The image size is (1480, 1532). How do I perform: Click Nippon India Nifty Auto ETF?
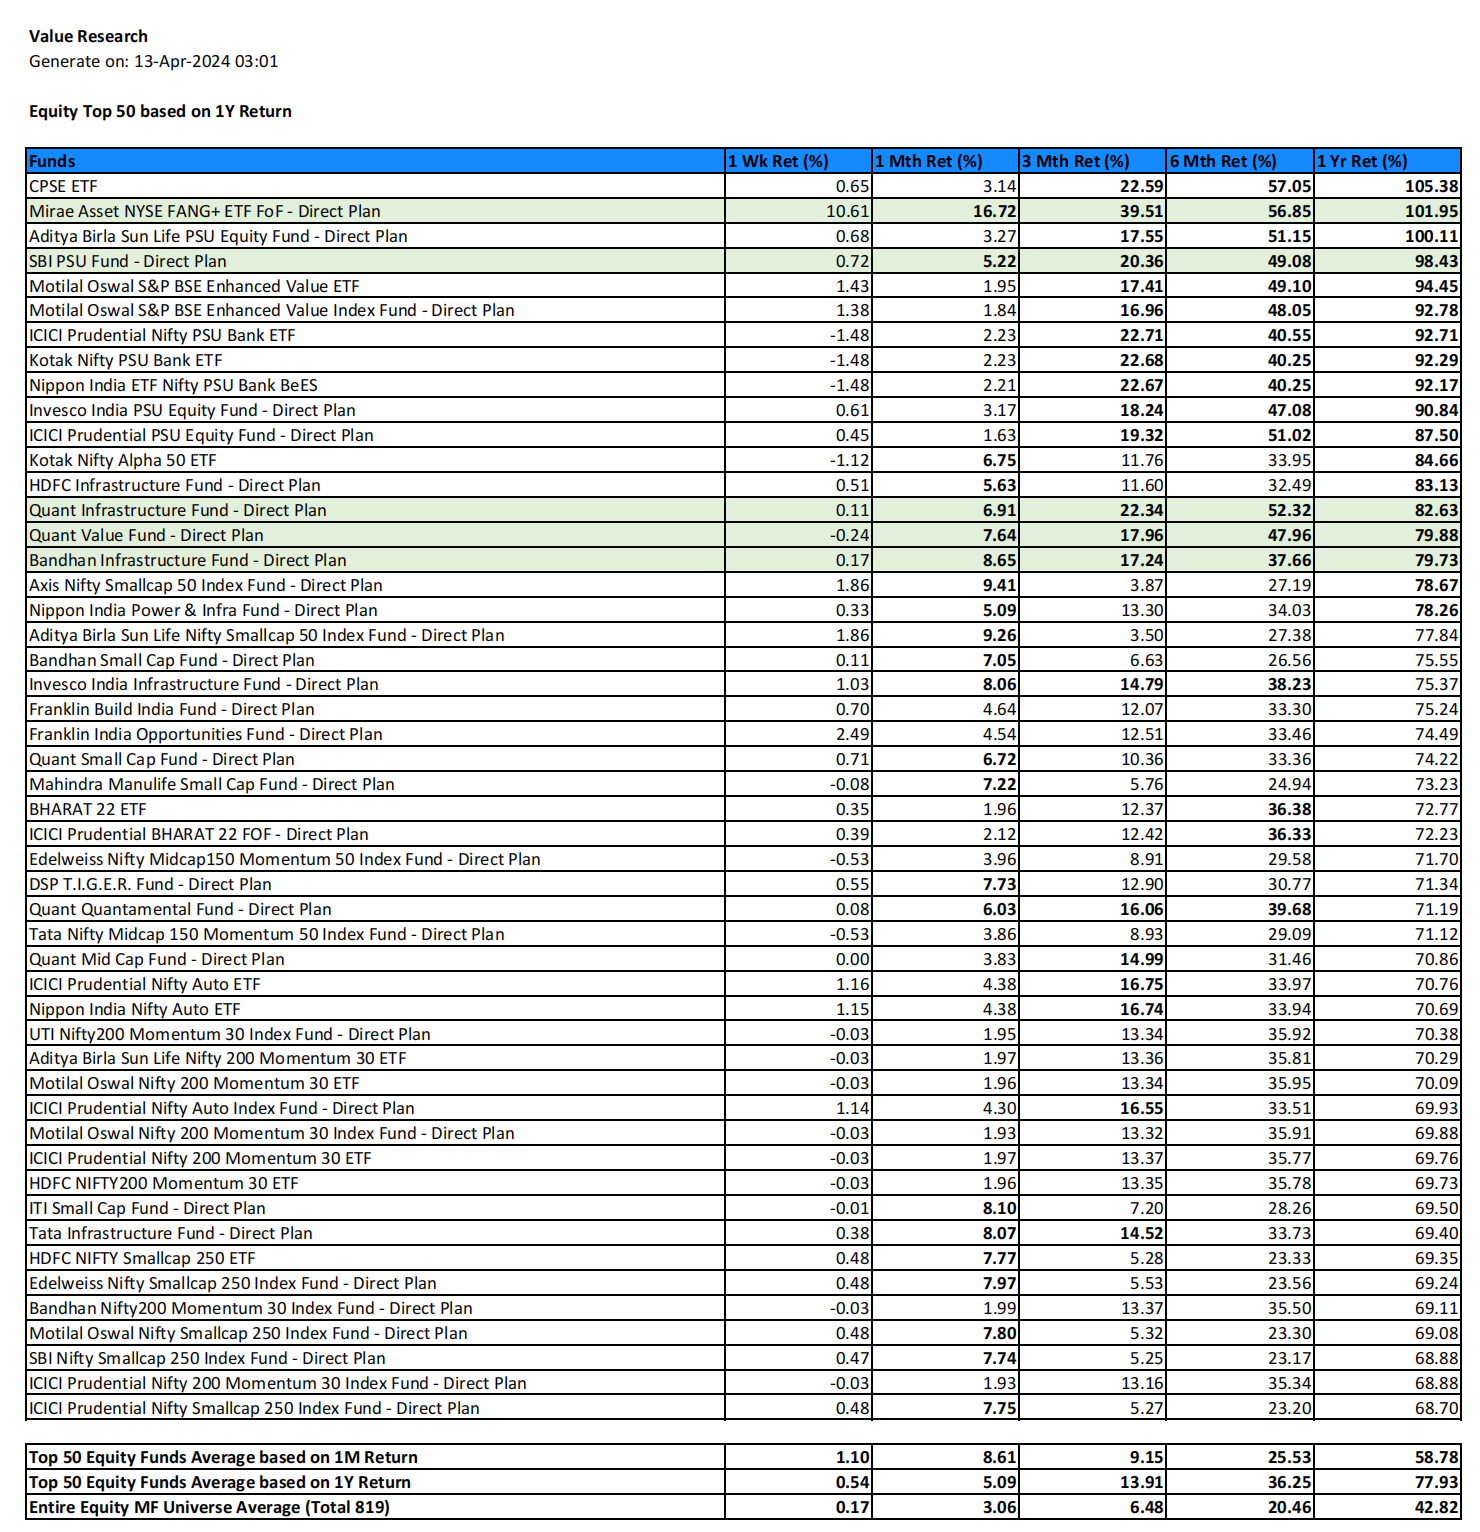tap(135, 1009)
